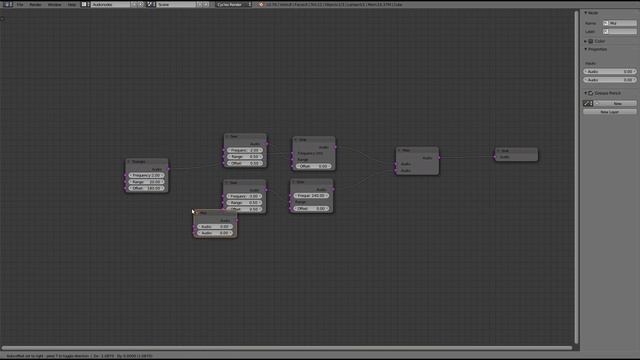The height and width of the screenshot is (360, 640).
Task: Click connected Mix node first Audio input socket
Action: pyautogui.click(x=396, y=164)
